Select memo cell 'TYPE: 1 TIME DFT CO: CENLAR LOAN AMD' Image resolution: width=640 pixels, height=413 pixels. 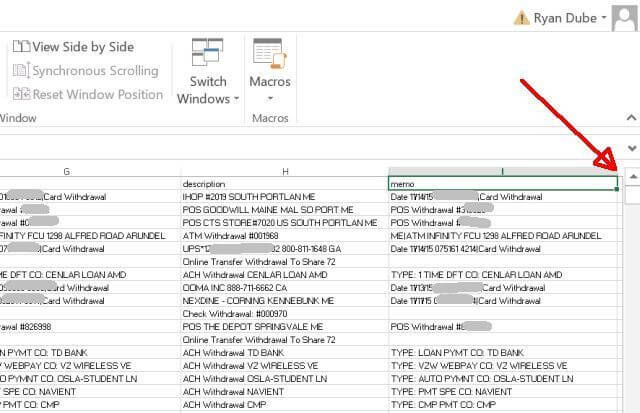coord(503,275)
